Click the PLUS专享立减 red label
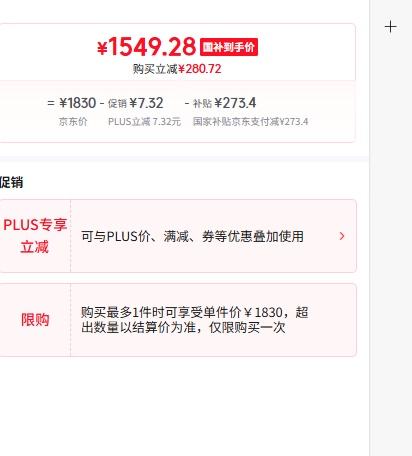The height and width of the screenshot is (456, 412). 35,236
